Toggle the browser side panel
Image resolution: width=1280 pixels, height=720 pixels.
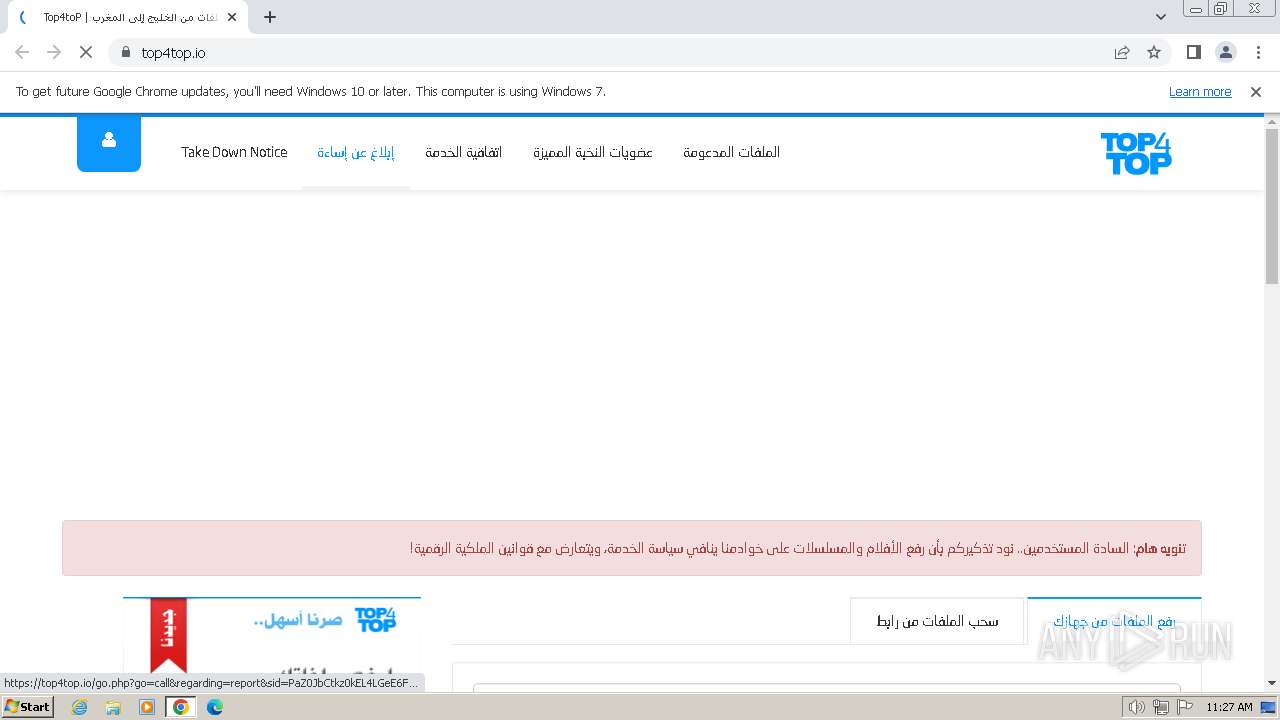(x=1194, y=52)
